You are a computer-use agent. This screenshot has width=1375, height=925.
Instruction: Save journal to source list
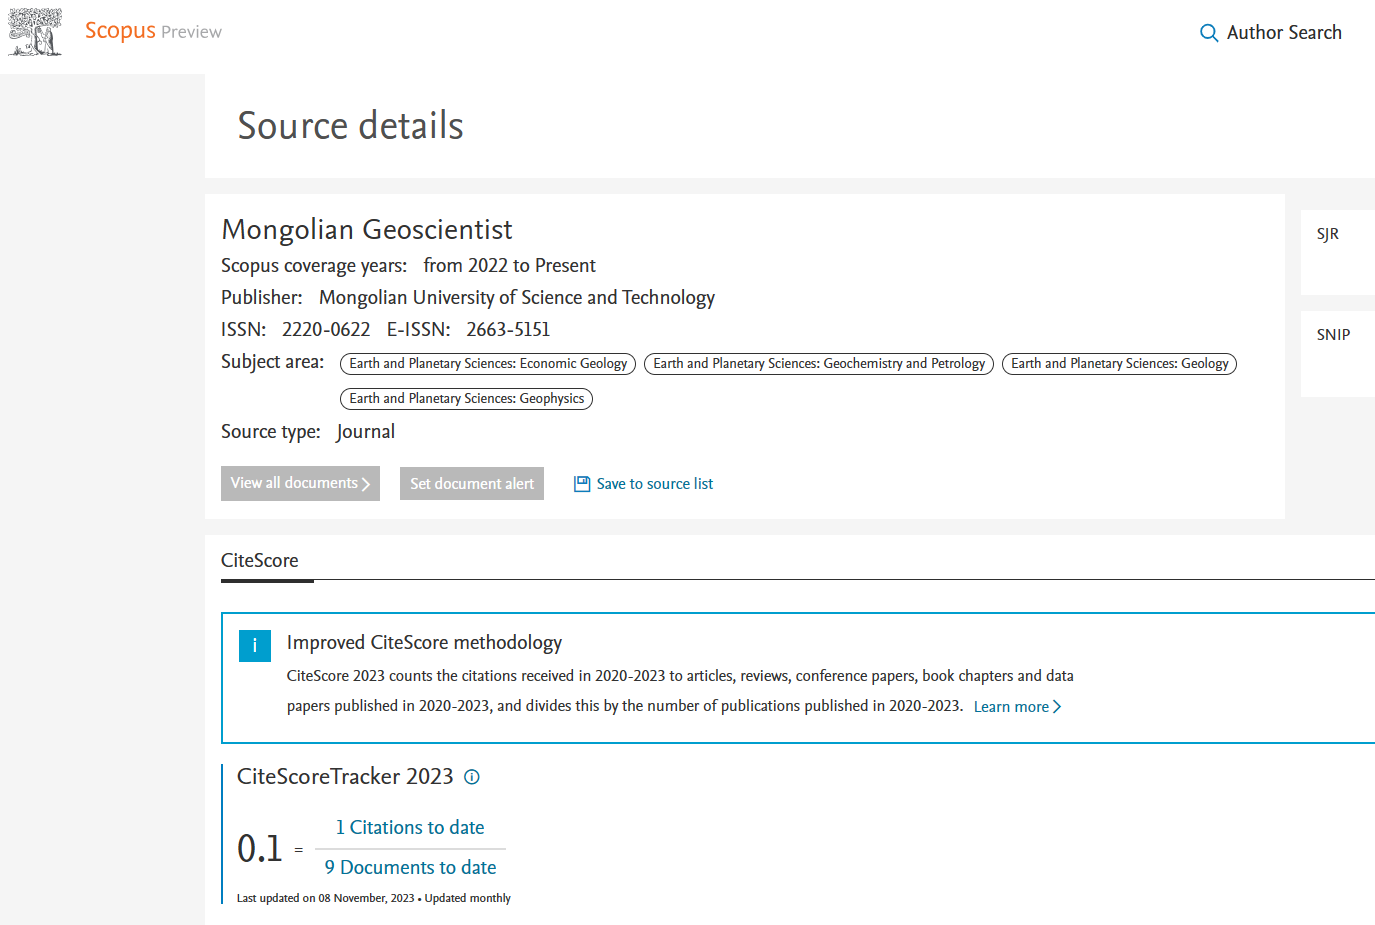click(654, 484)
